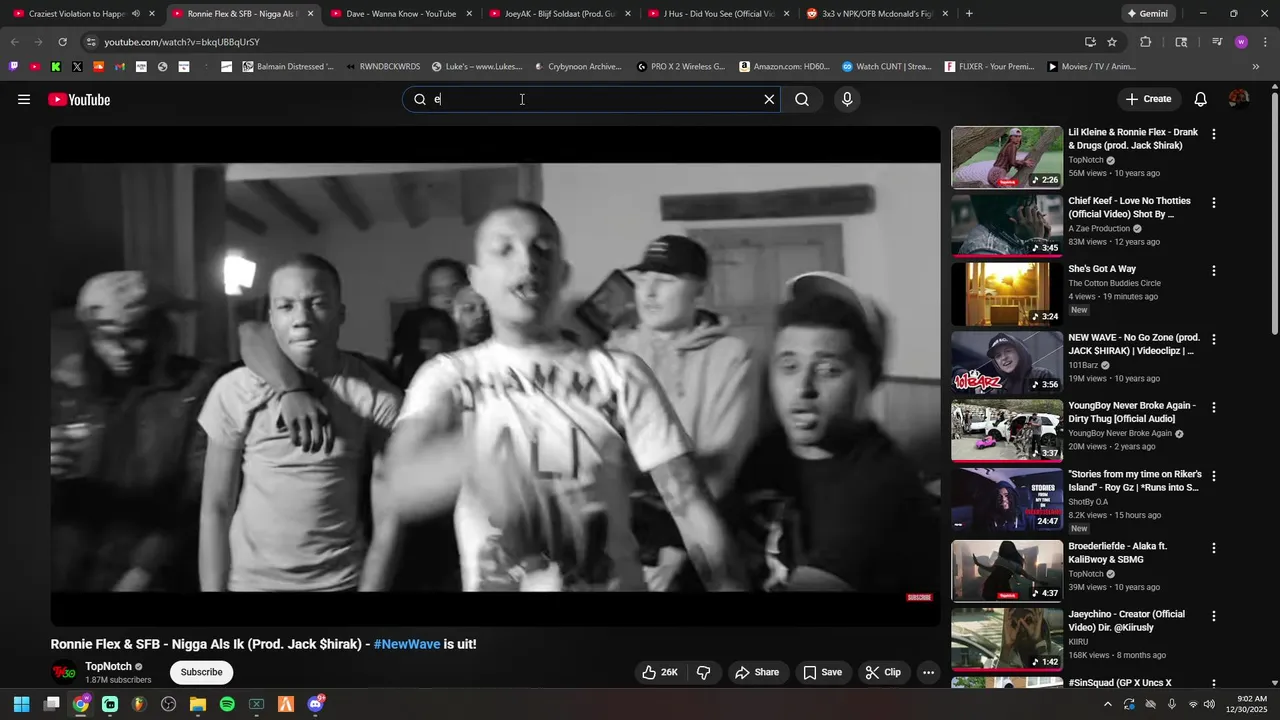The image size is (1280, 720).
Task: Reload the current page
Action: coord(62,42)
